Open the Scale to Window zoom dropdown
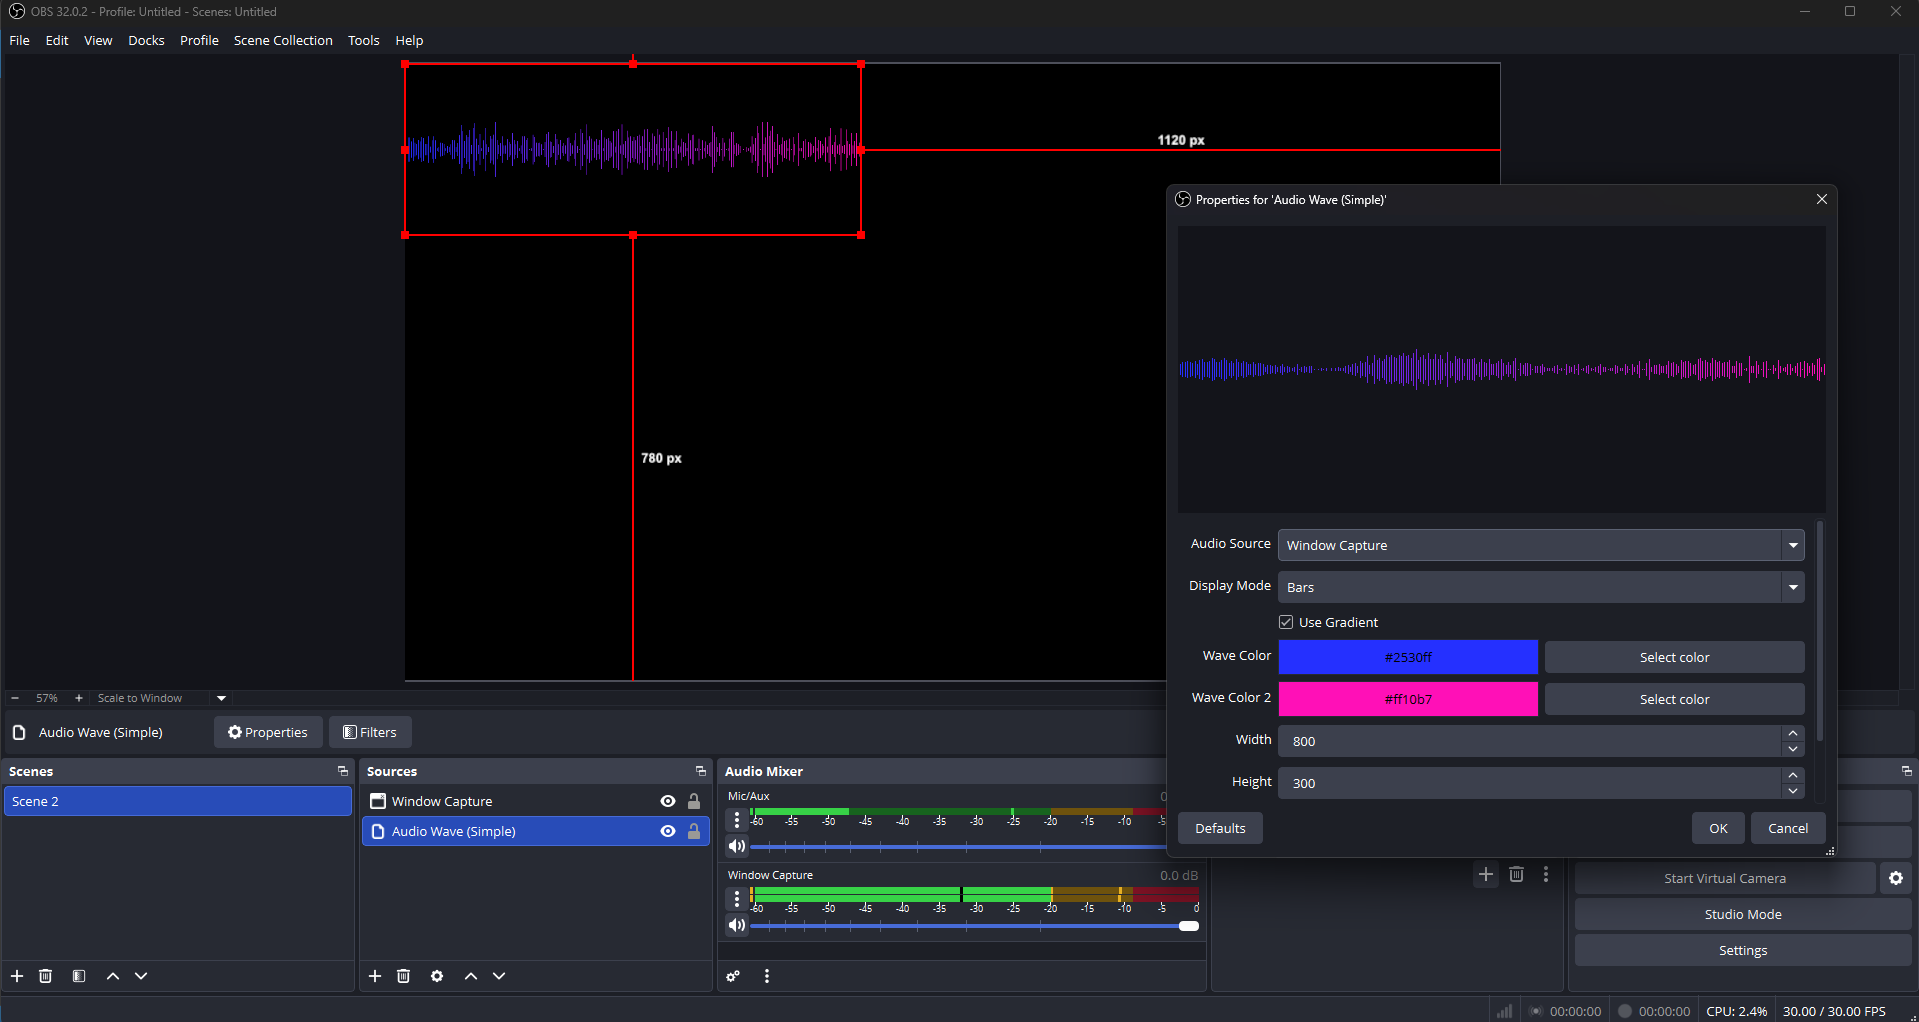Screen dimensions: 1919x1022 point(220,697)
